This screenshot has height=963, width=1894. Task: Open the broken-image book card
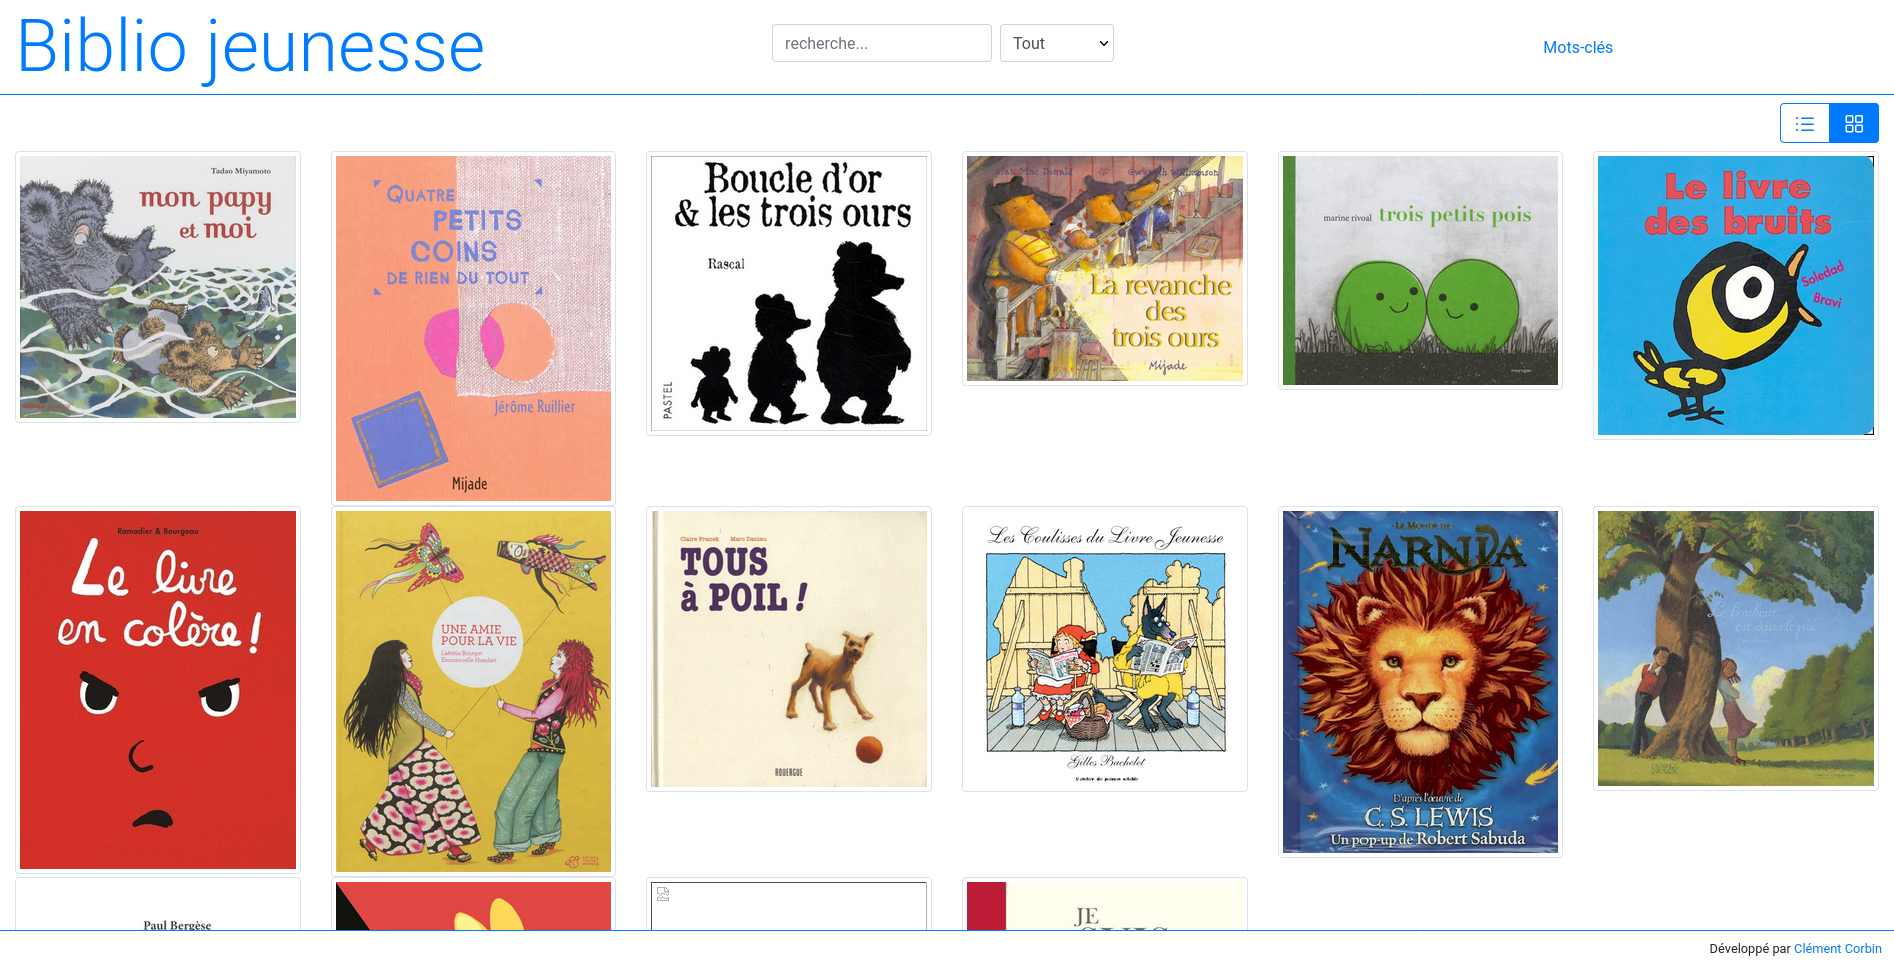(x=789, y=906)
